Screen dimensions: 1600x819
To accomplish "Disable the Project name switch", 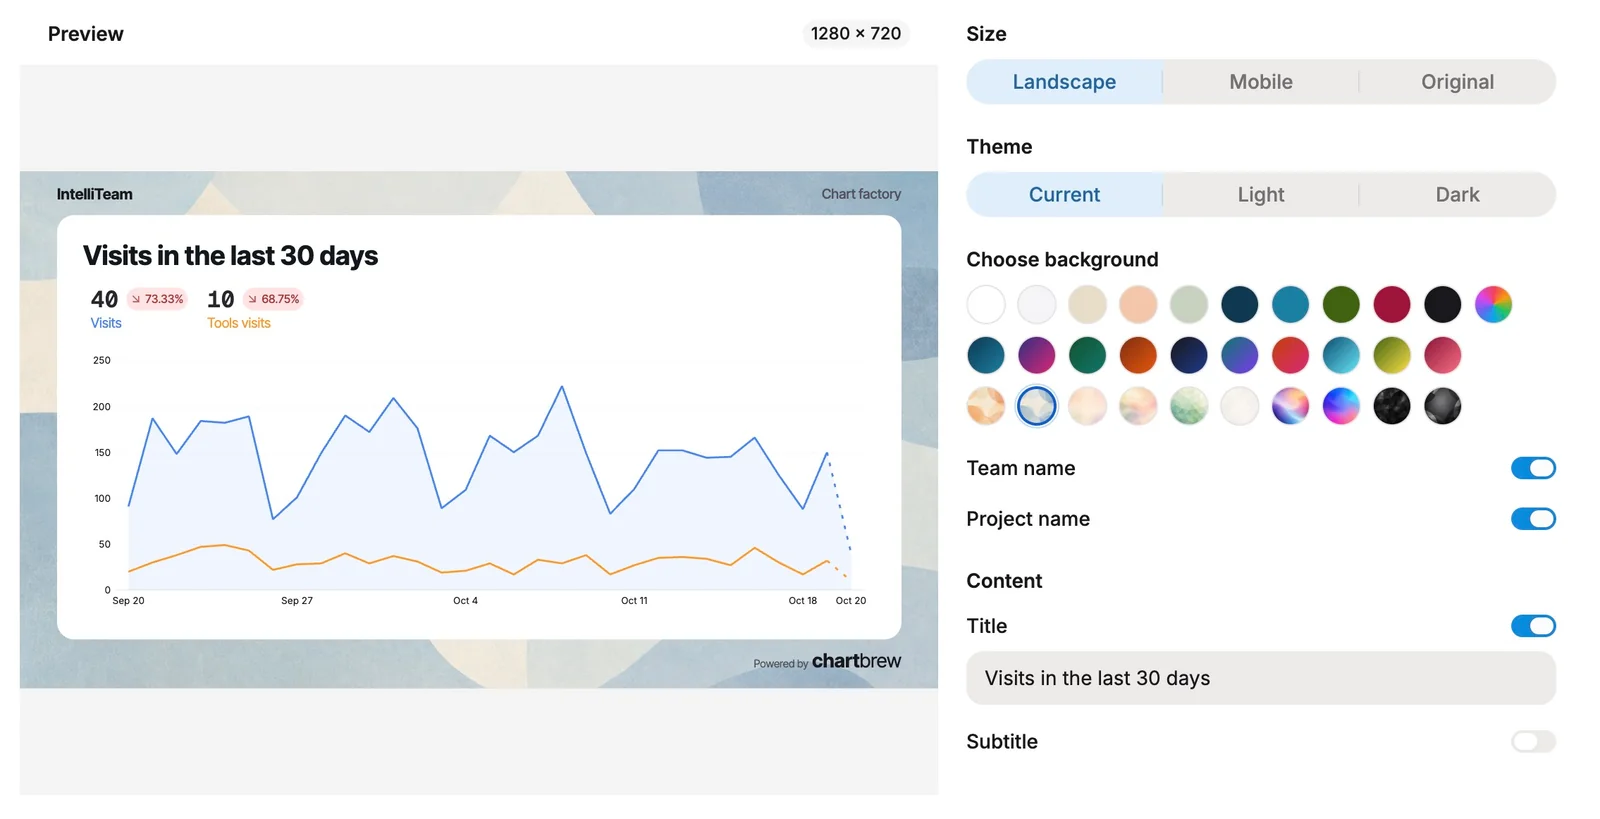I will [x=1533, y=519].
